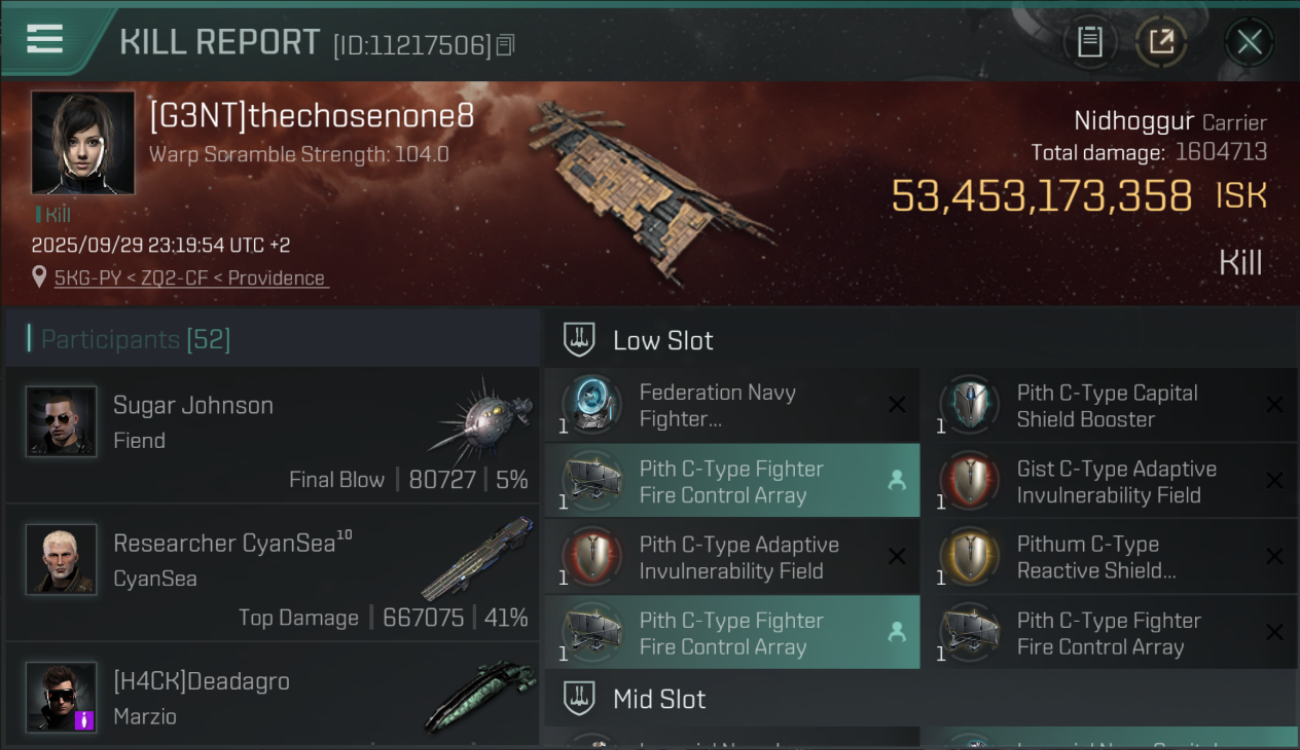Click Pithum C-Type Reactive Shield icon

coord(970,557)
